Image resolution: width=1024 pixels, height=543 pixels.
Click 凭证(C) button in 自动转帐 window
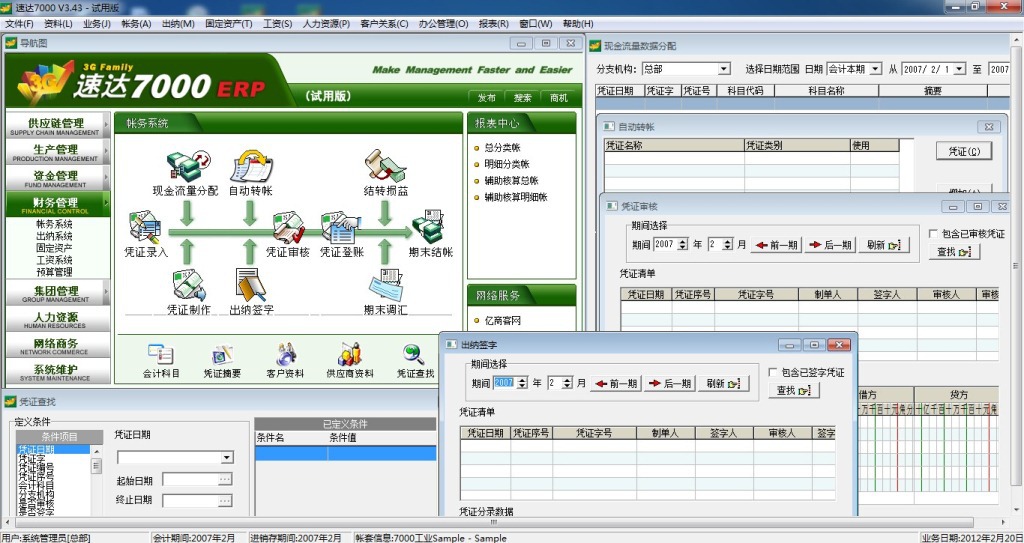pos(963,151)
